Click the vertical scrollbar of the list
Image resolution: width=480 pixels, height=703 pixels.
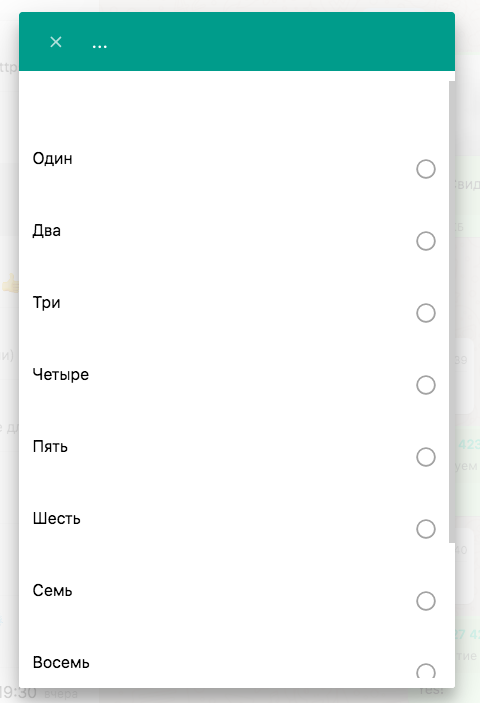tap(452, 312)
